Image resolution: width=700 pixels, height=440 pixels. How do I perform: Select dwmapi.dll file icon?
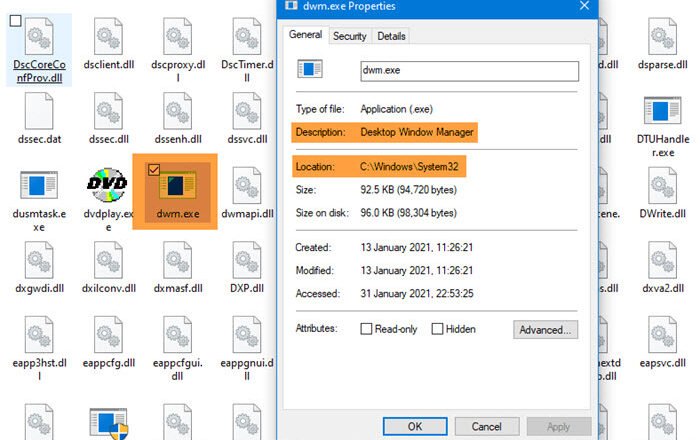tap(247, 186)
